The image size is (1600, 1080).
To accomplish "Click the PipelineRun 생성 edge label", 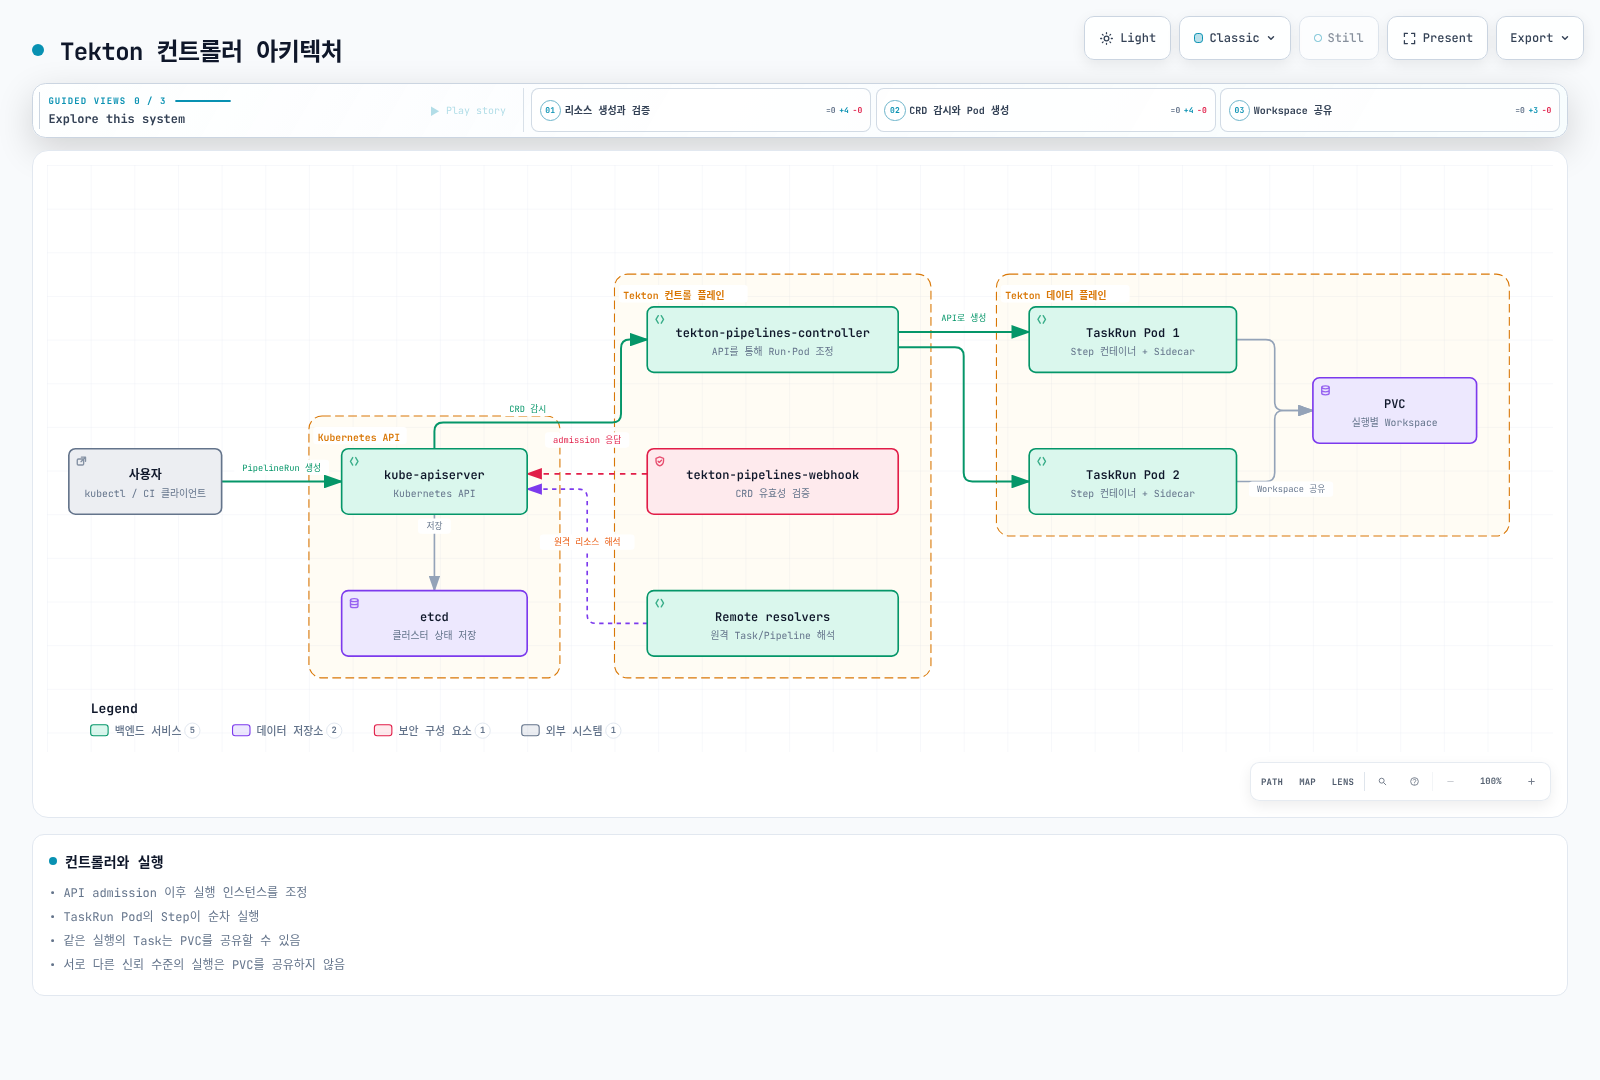I will click(x=281, y=468).
